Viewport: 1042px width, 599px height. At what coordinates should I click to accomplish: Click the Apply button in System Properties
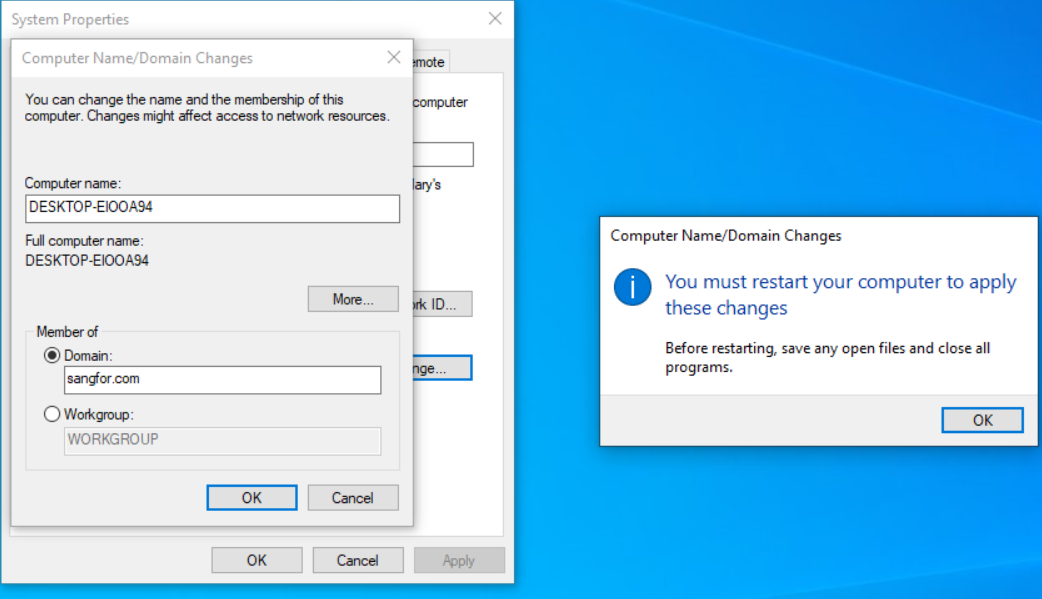(x=459, y=560)
